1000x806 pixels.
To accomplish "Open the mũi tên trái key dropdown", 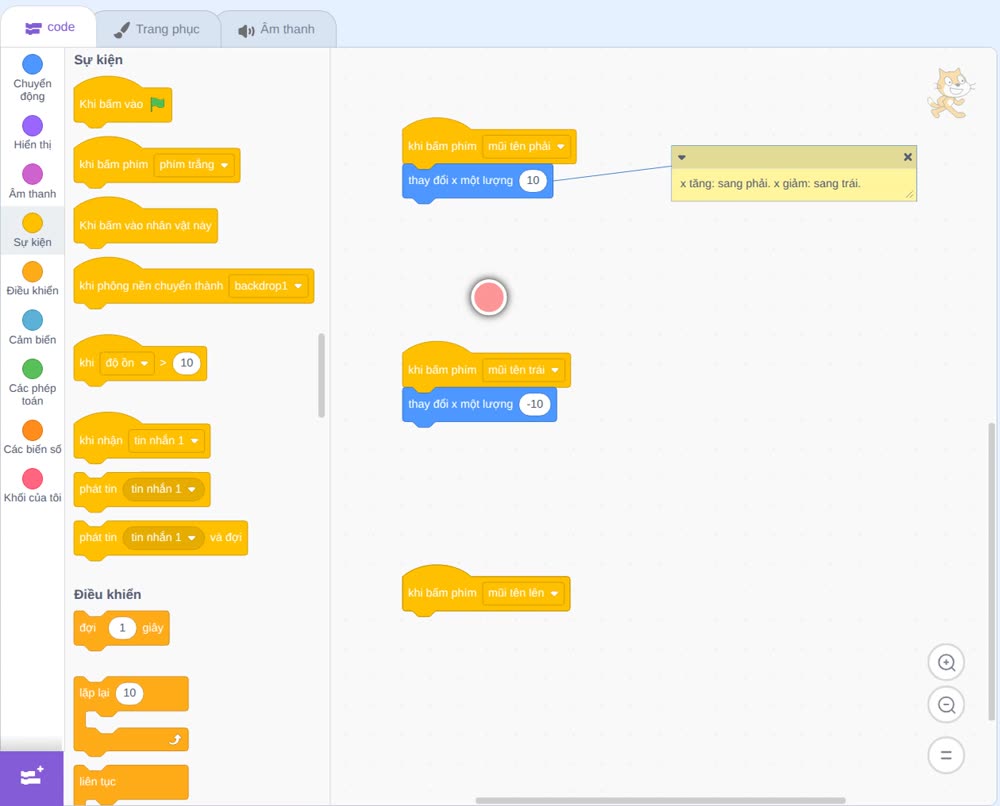I will [524, 370].
